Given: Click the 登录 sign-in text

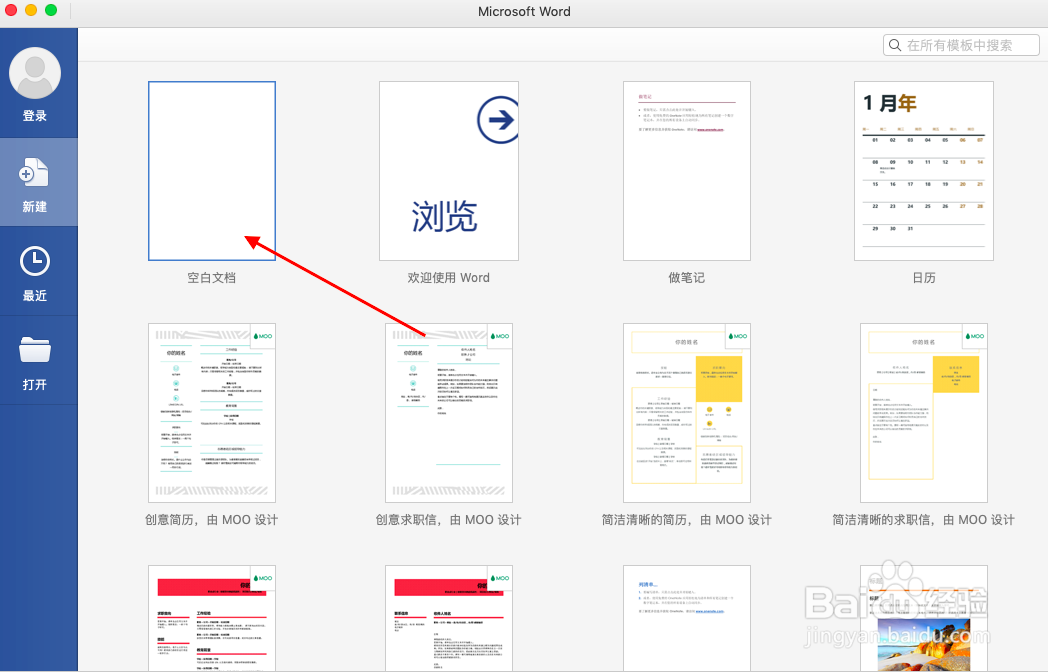Looking at the screenshot, I should coord(35,116).
